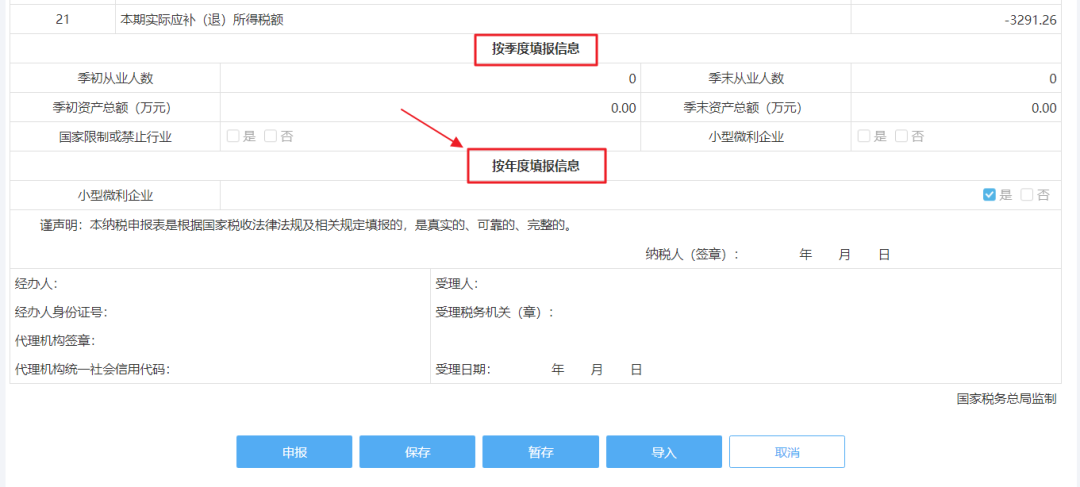Click the 保存 save button
Image resolution: width=1080 pixels, height=487 pixels.
[x=417, y=452]
